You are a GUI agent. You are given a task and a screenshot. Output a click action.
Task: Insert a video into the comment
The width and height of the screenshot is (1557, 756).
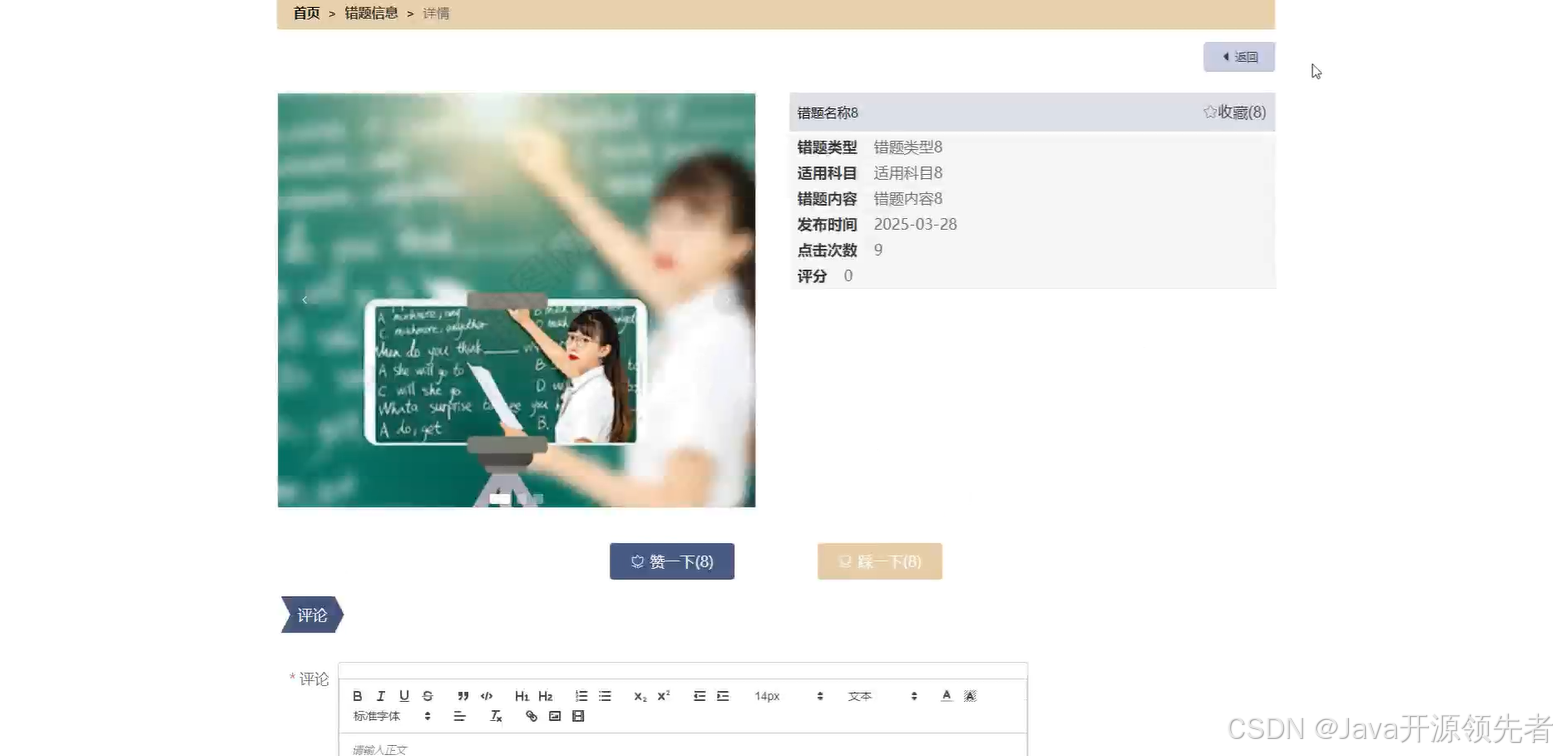[578, 716]
